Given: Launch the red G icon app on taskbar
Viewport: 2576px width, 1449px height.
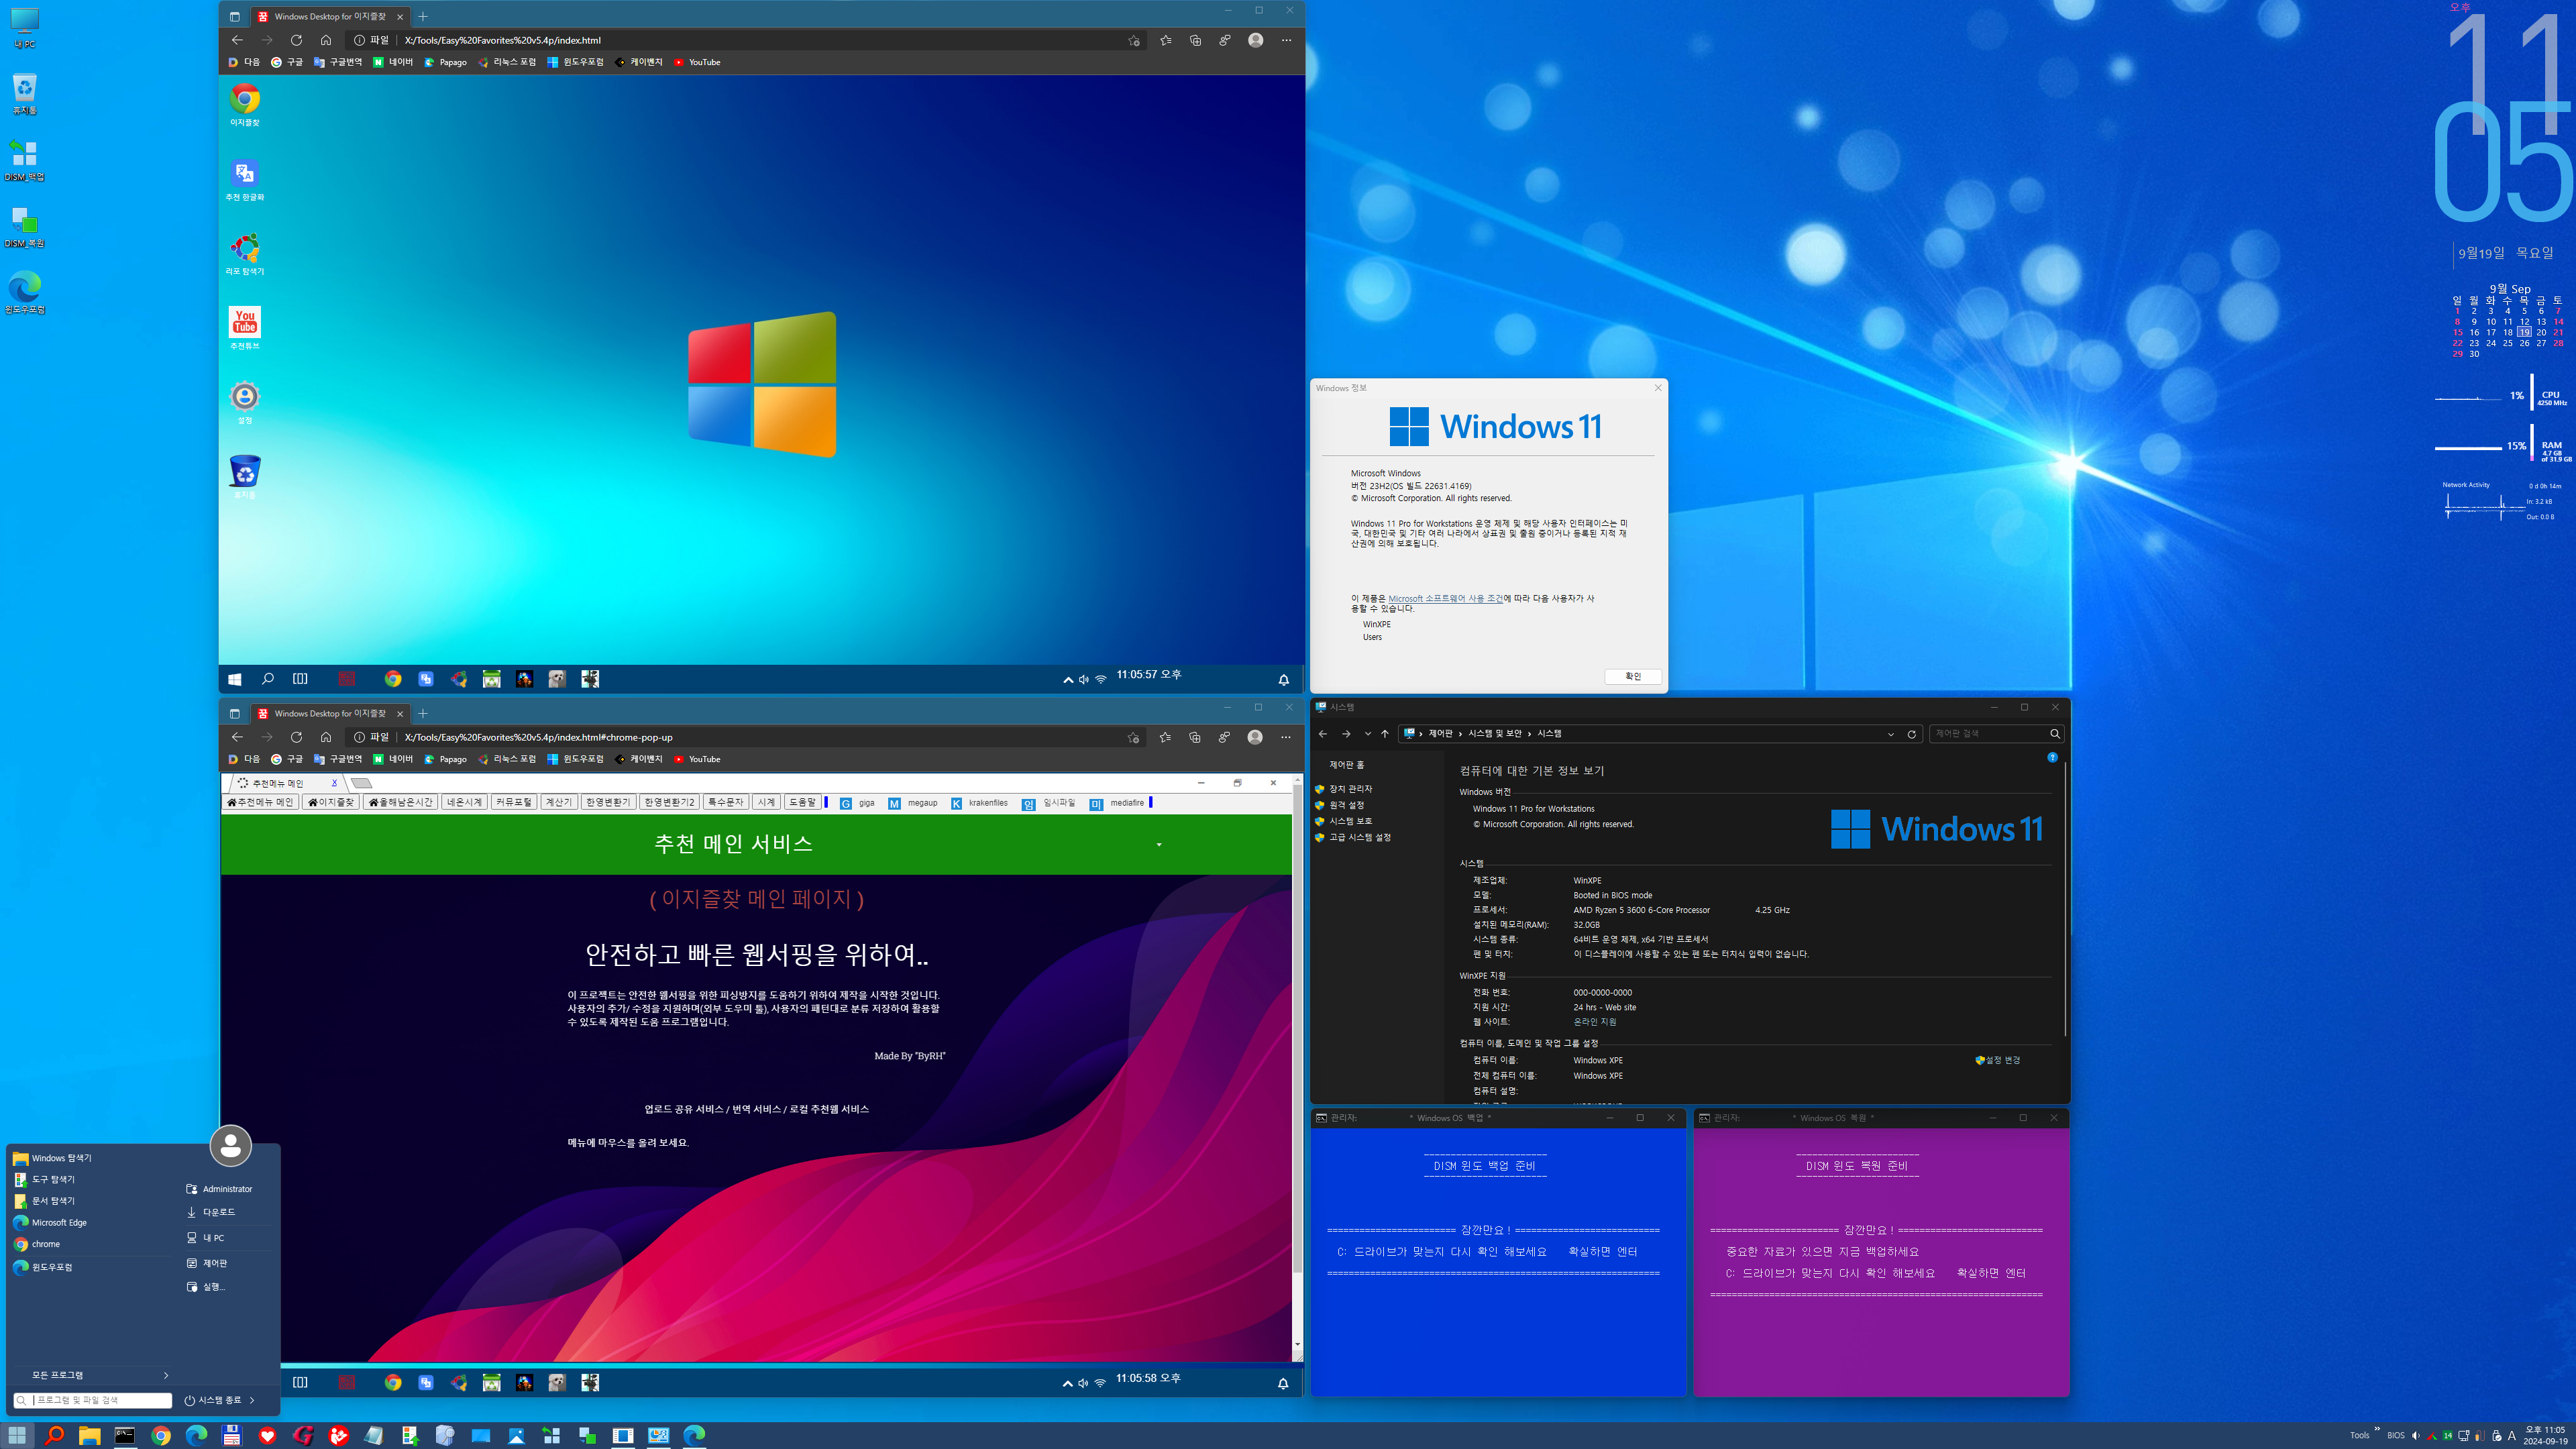Looking at the screenshot, I should pyautogui.click(x=303, y=1435).
